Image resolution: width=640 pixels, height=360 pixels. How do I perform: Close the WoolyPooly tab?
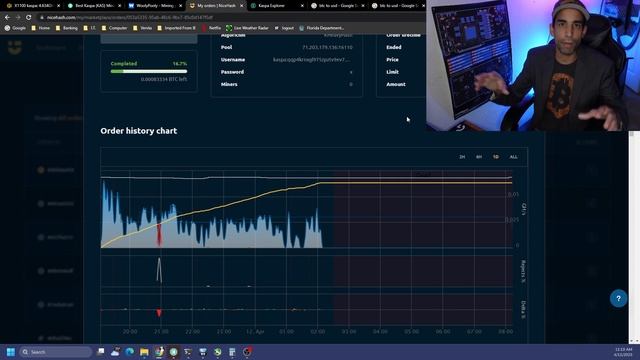click(x=180, y=6)
